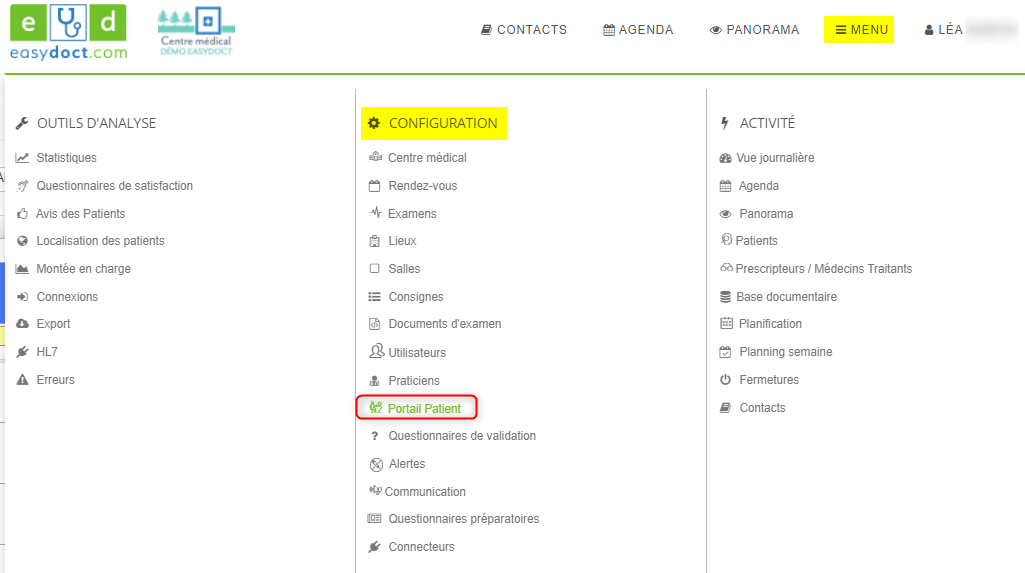Open the Connecteurs configuration link
Screen dimensions: 1025x573
421,547
